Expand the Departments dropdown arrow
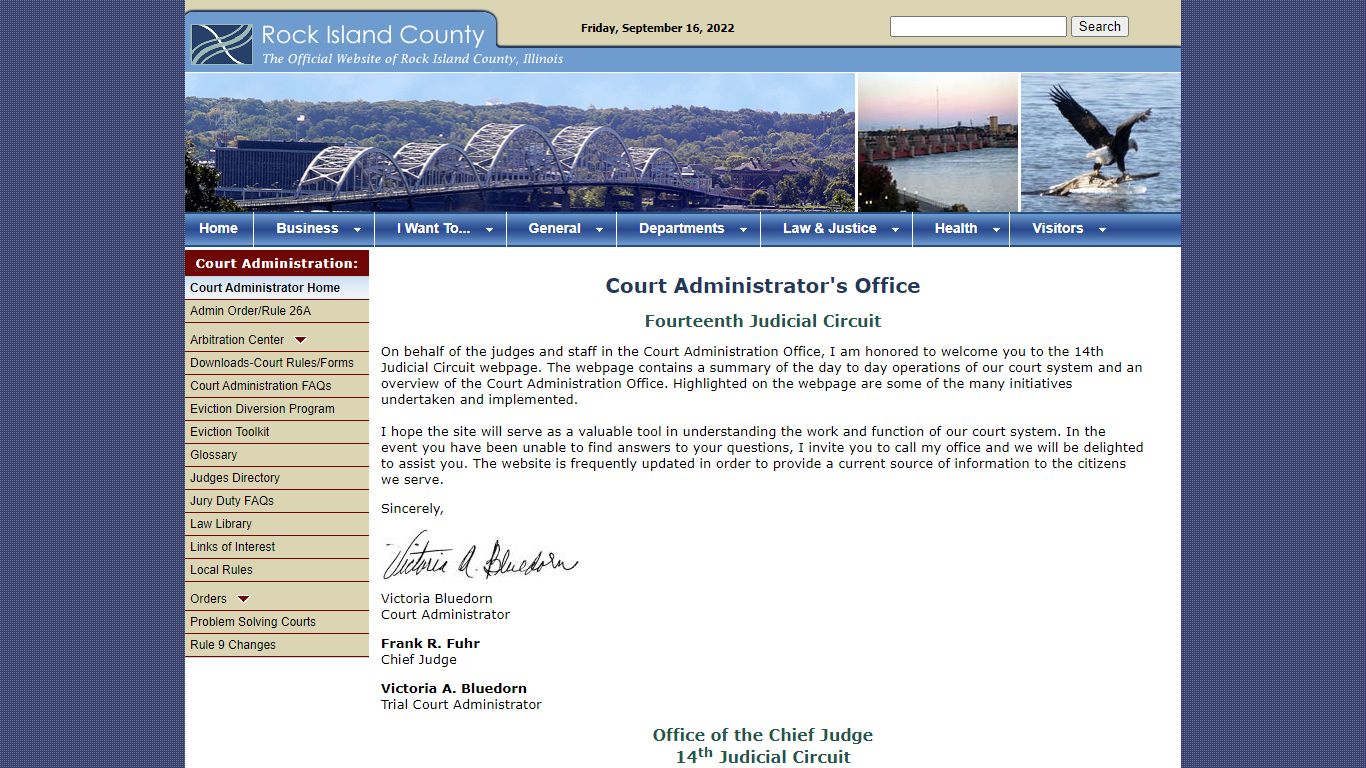1366x768 pixels. tap(743, 230)
